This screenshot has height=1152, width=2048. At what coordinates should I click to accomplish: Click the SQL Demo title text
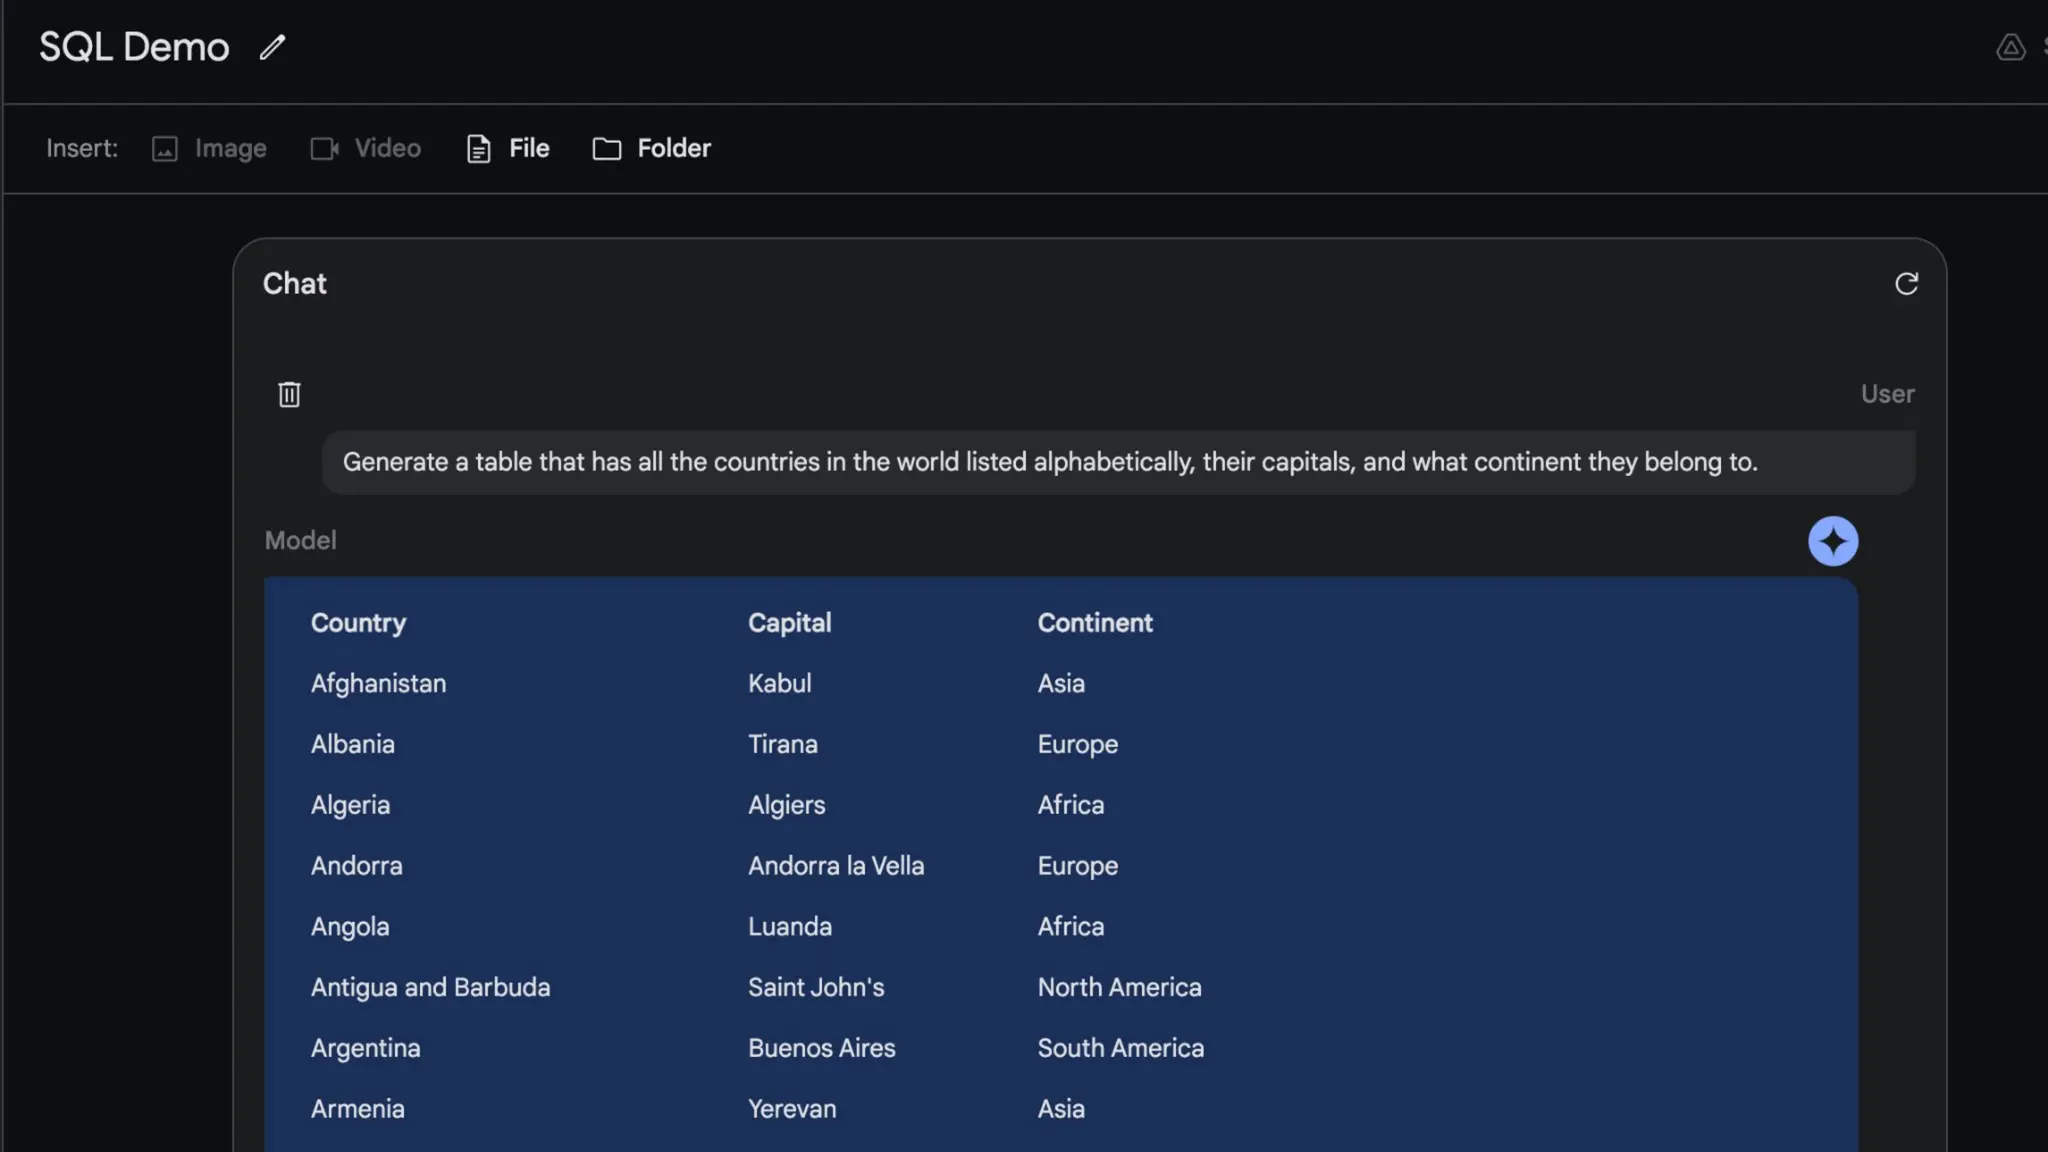click(134, 47)
